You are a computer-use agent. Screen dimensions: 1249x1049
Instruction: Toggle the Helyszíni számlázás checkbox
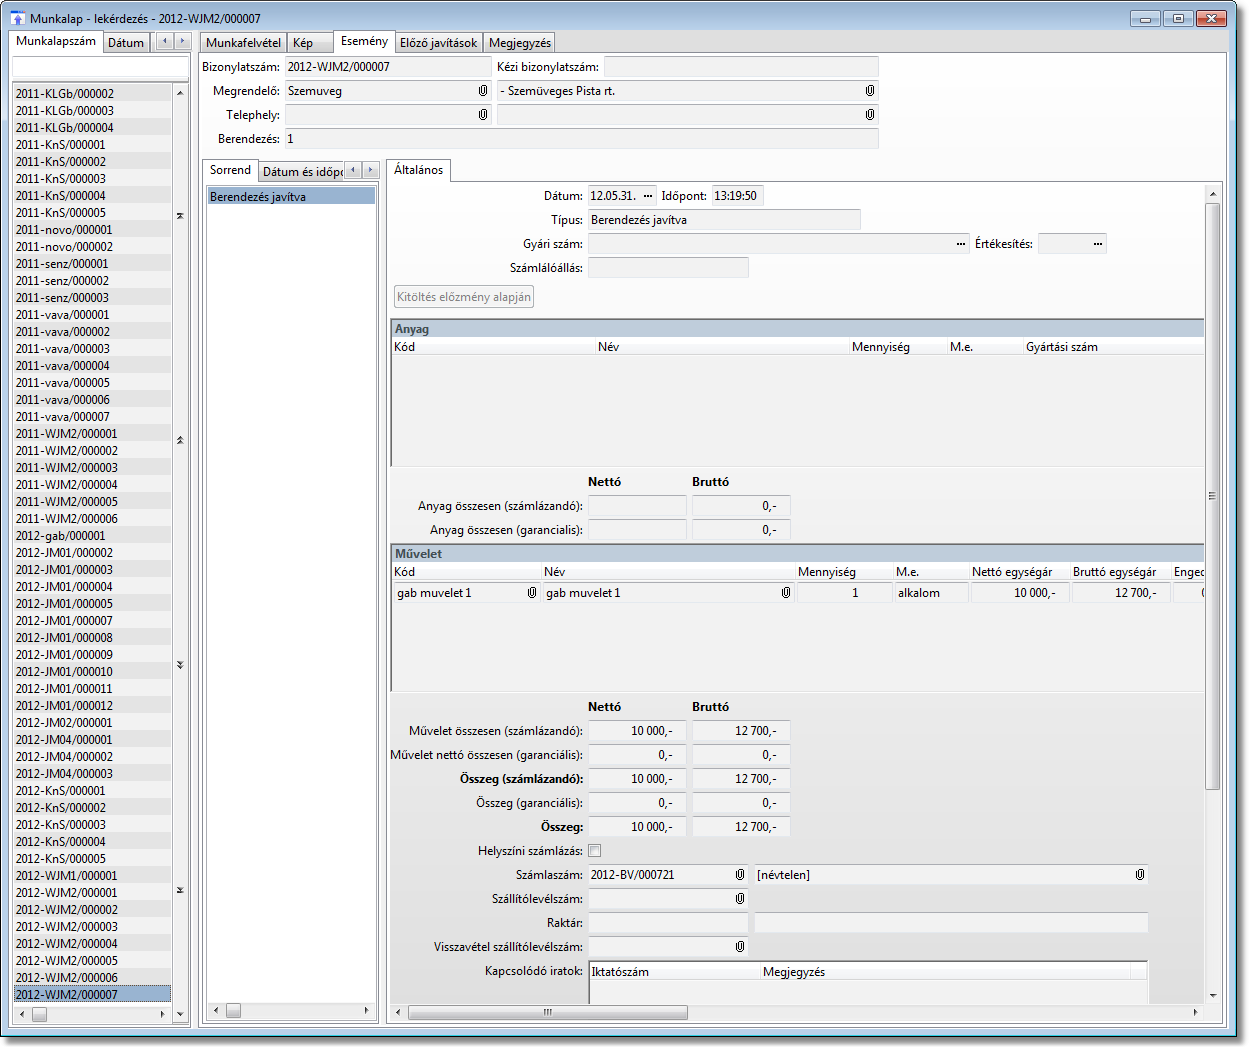[x=595, y=851]
